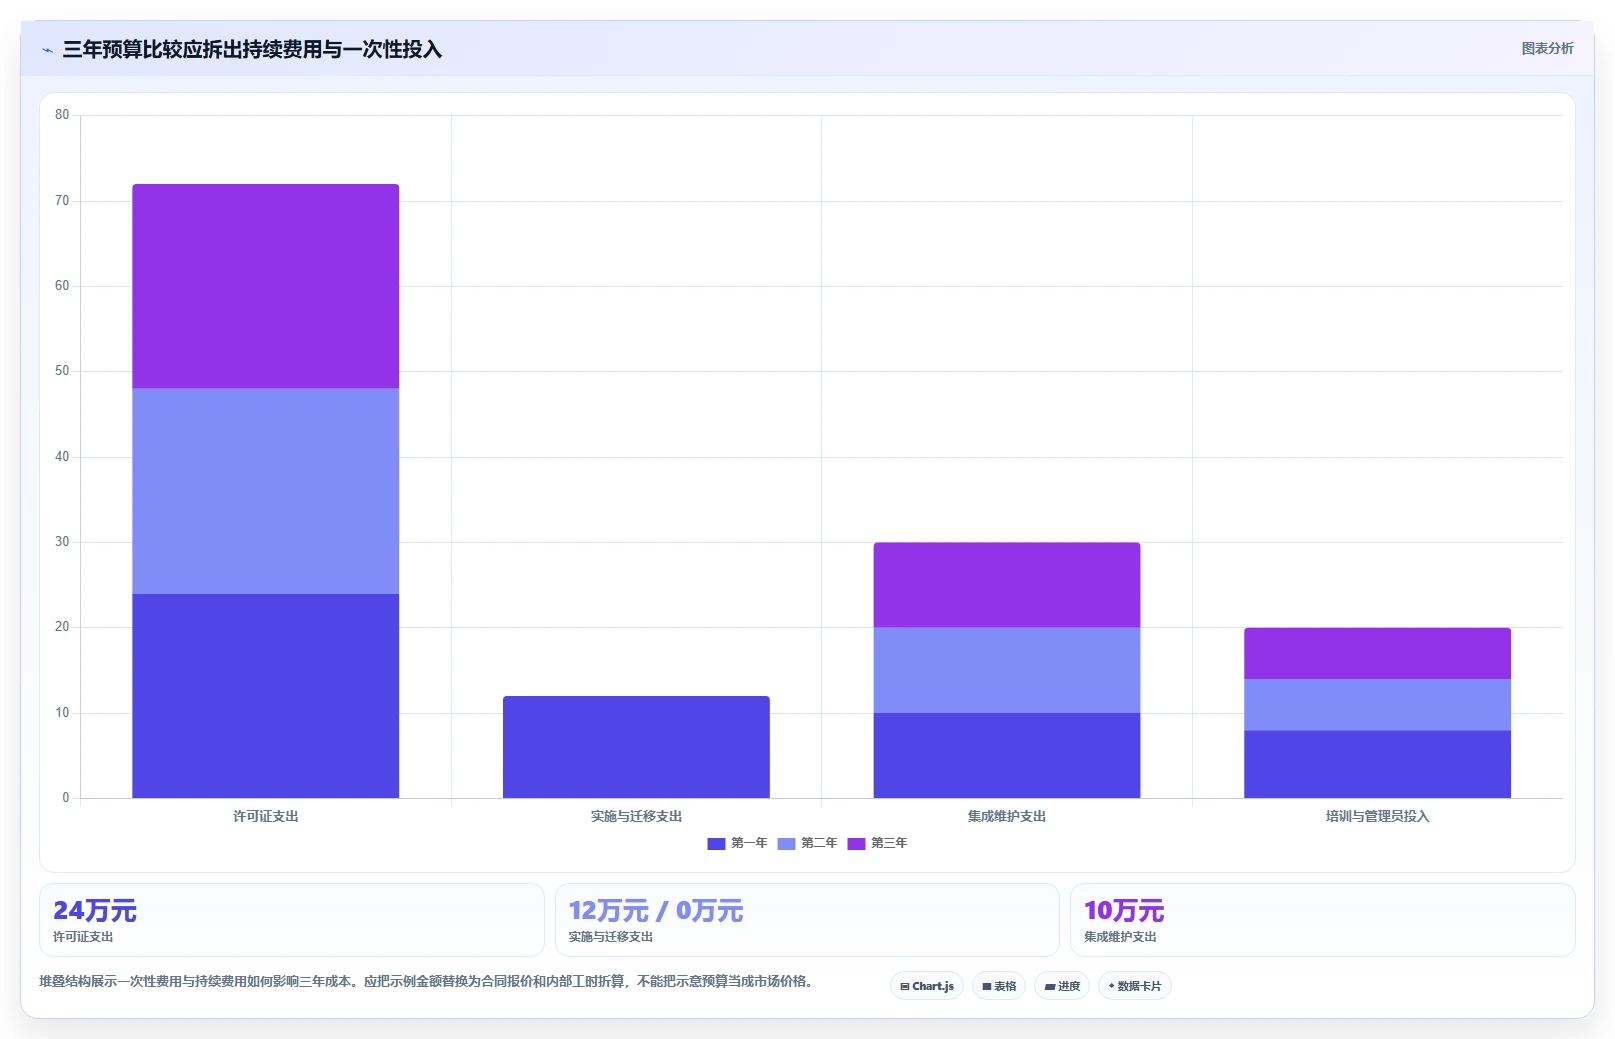Click the Chart.js tag chip

(x=927, y=986)
